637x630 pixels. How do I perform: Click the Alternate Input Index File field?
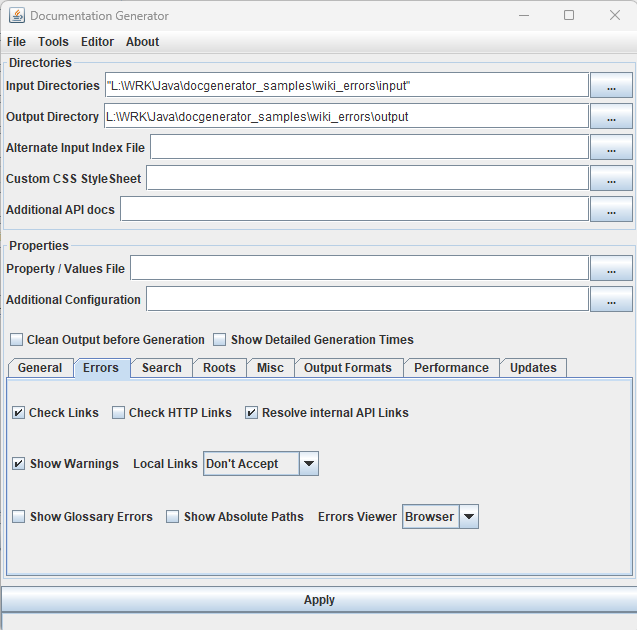pos(369,147)
